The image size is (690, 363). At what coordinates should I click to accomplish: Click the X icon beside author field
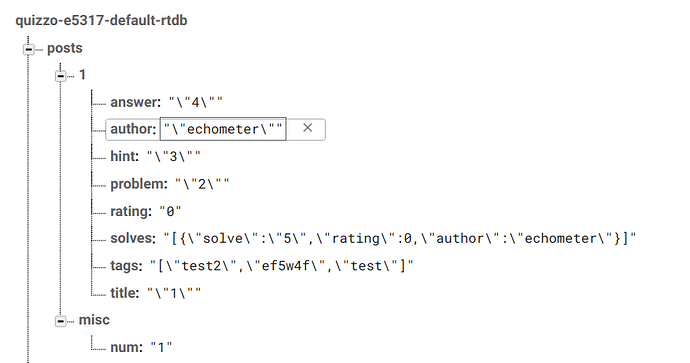tap(307, 128)
